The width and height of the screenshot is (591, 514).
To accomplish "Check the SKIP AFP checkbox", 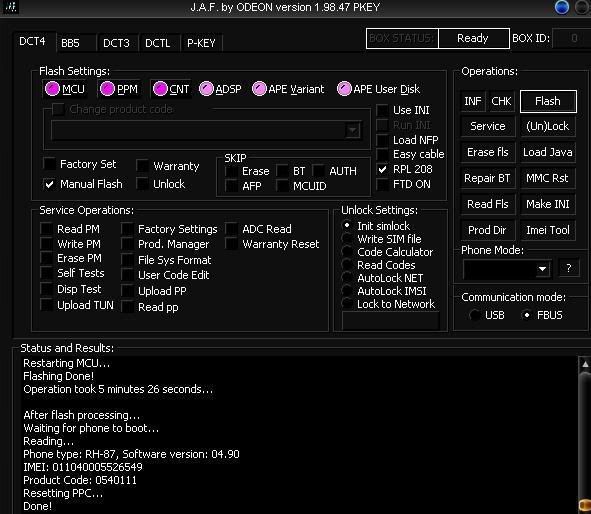I will click(x=231, y=186).
